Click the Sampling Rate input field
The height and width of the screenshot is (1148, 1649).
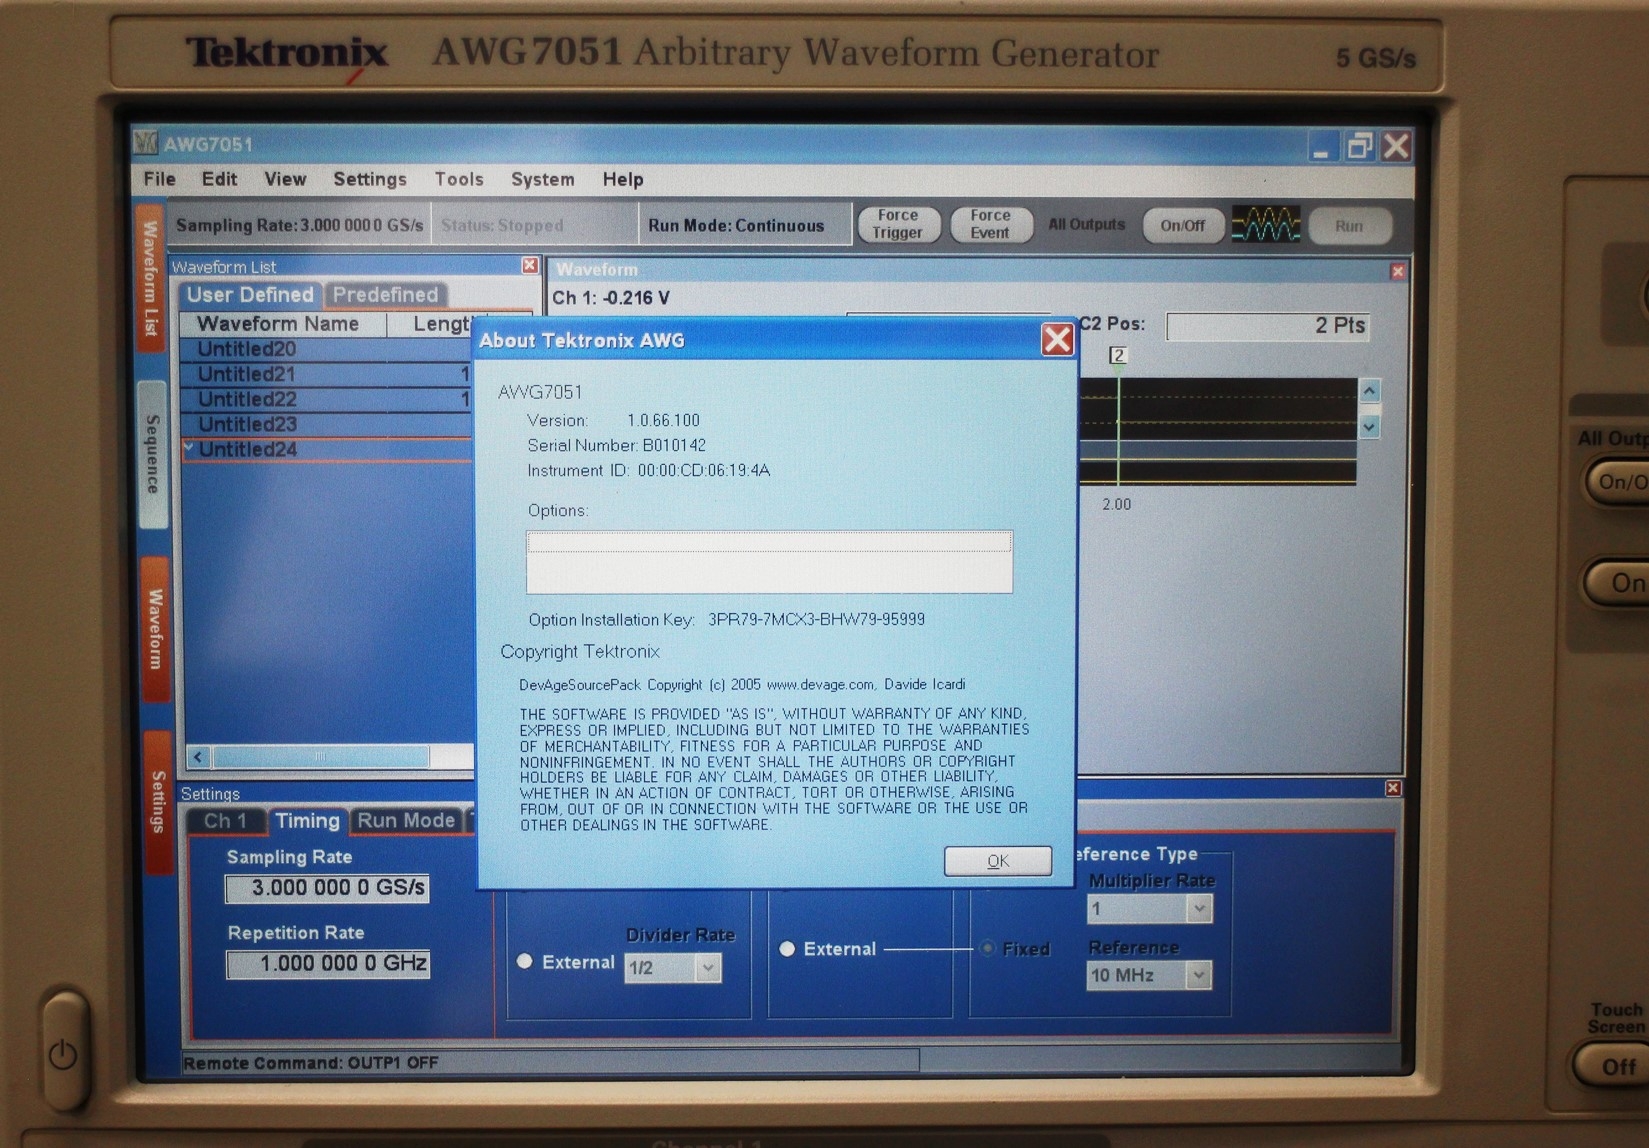tap(327, 888)
